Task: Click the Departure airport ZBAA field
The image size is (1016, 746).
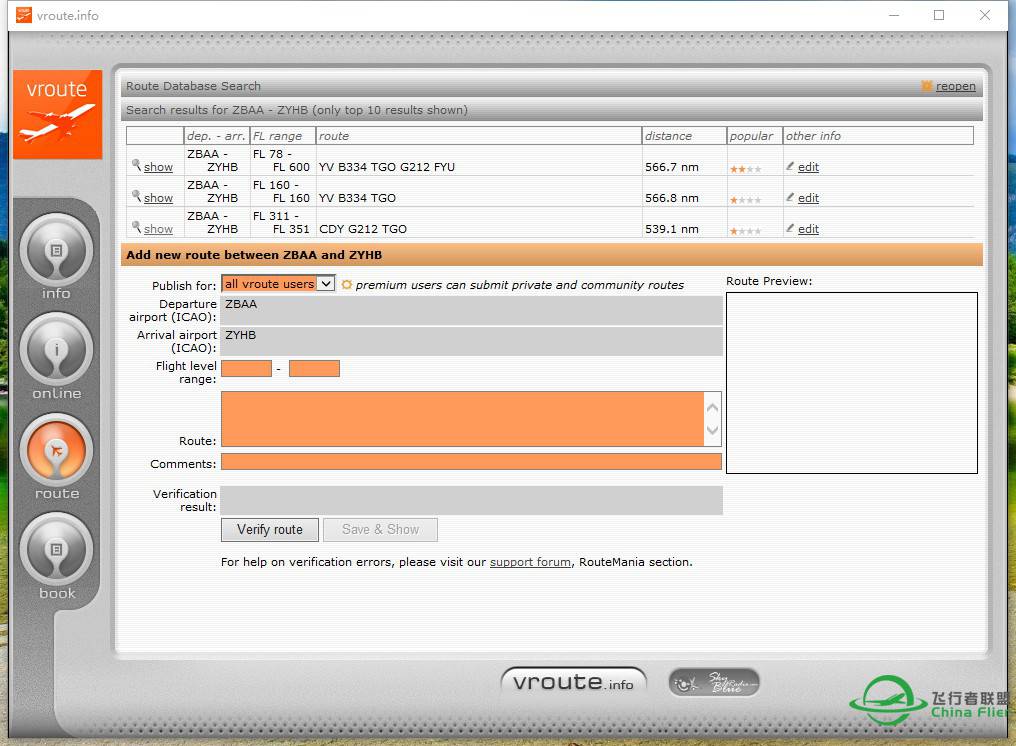Action: coord(471,310)
